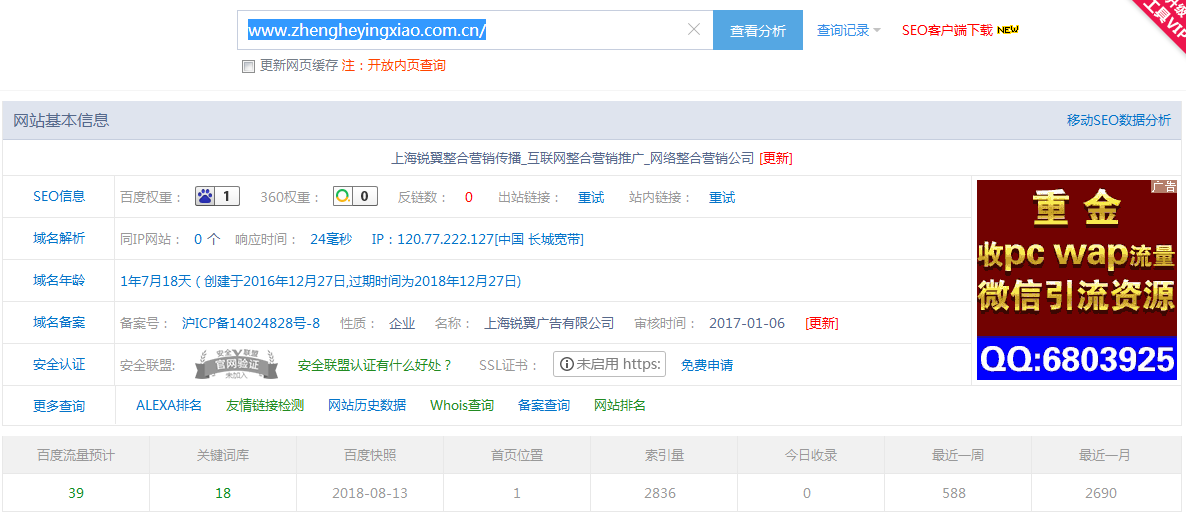The height and width of the screenshot is (519, 1186).
Task: Open 移动SEO数据分析 link
Action: (1118, 120)
